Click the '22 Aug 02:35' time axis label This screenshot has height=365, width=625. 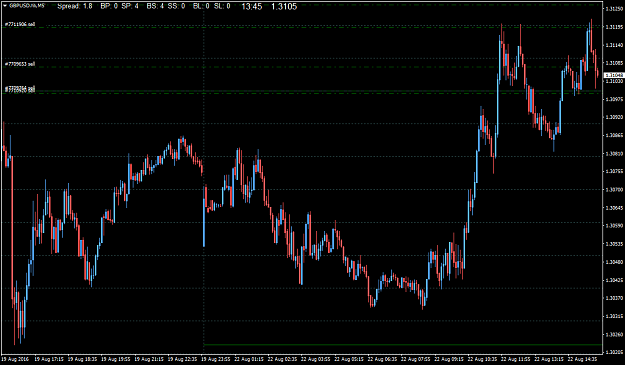tap(282, 359)
